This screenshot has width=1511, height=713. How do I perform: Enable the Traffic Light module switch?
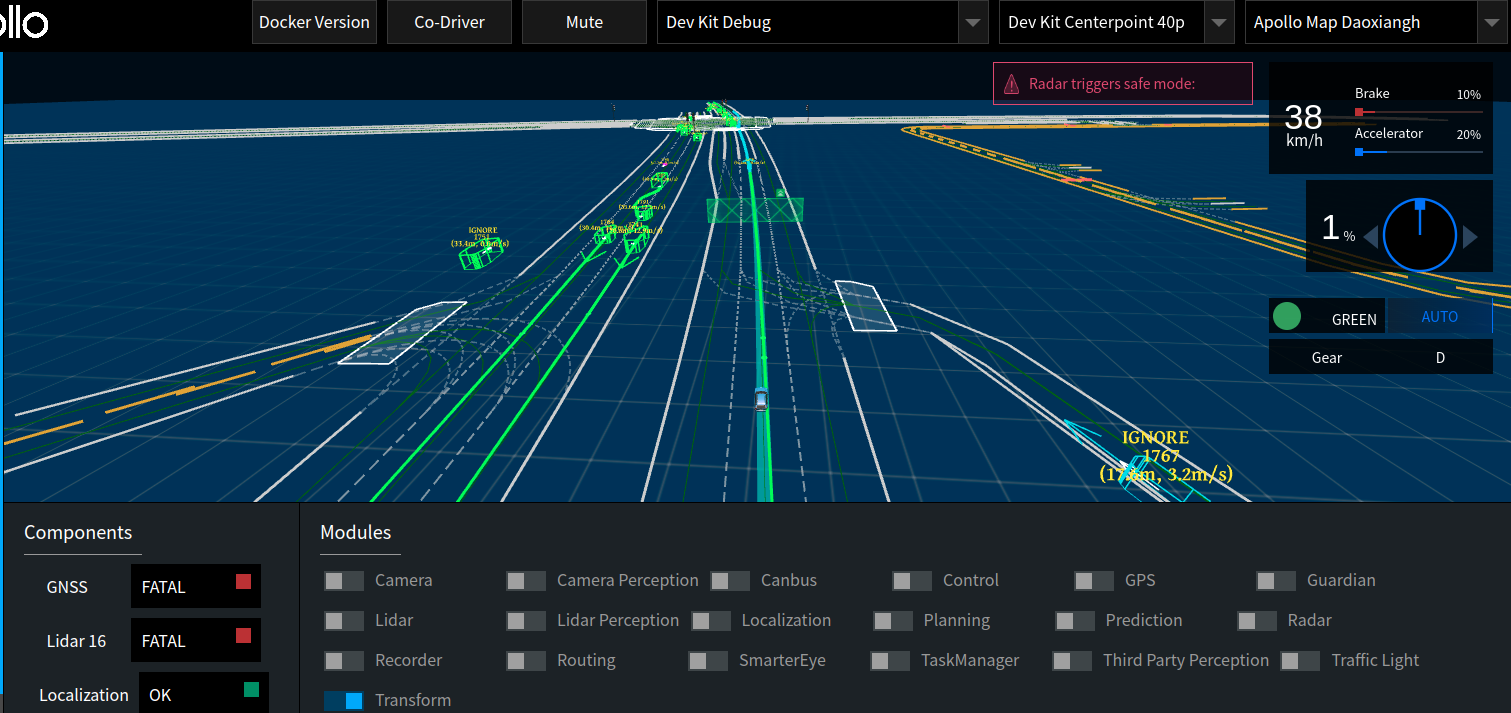point(1300,661)
